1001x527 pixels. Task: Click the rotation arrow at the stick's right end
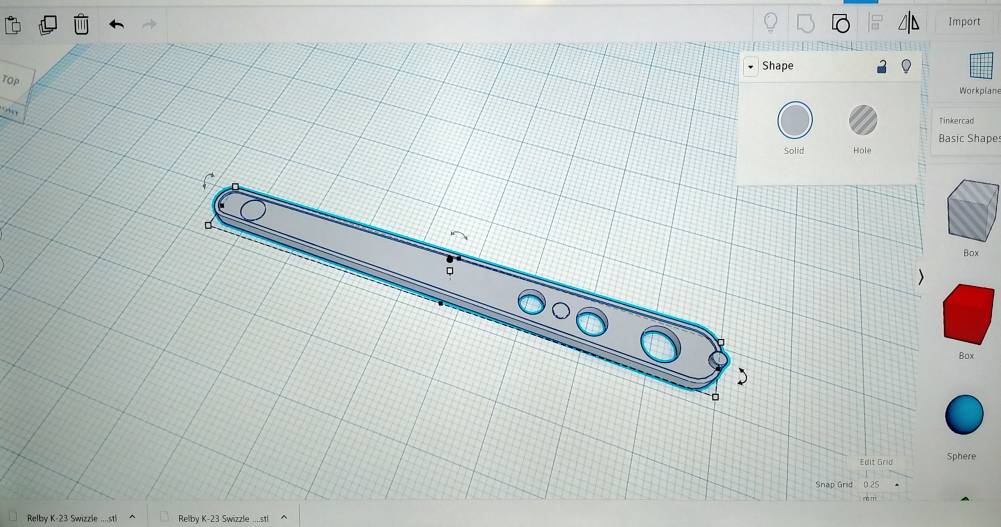[x=742, y=376]
